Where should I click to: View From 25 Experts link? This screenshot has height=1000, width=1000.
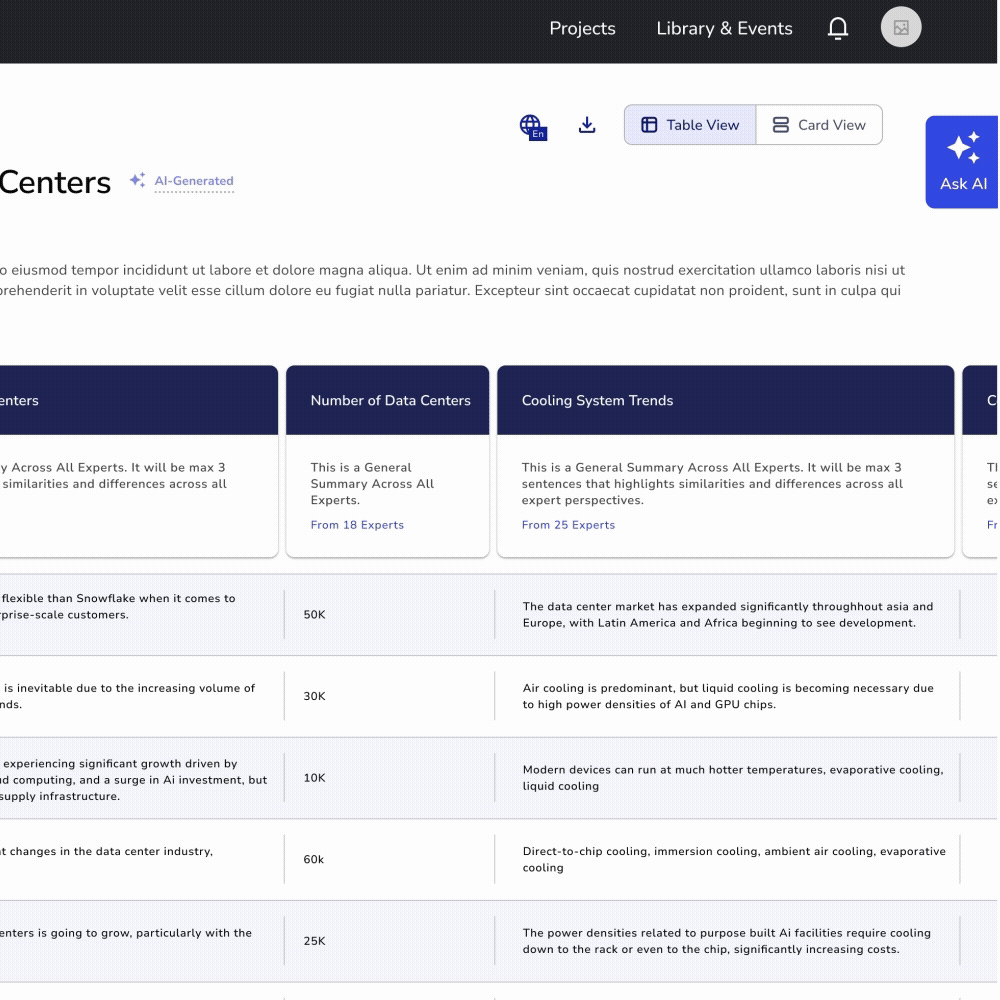click(568, 525)
